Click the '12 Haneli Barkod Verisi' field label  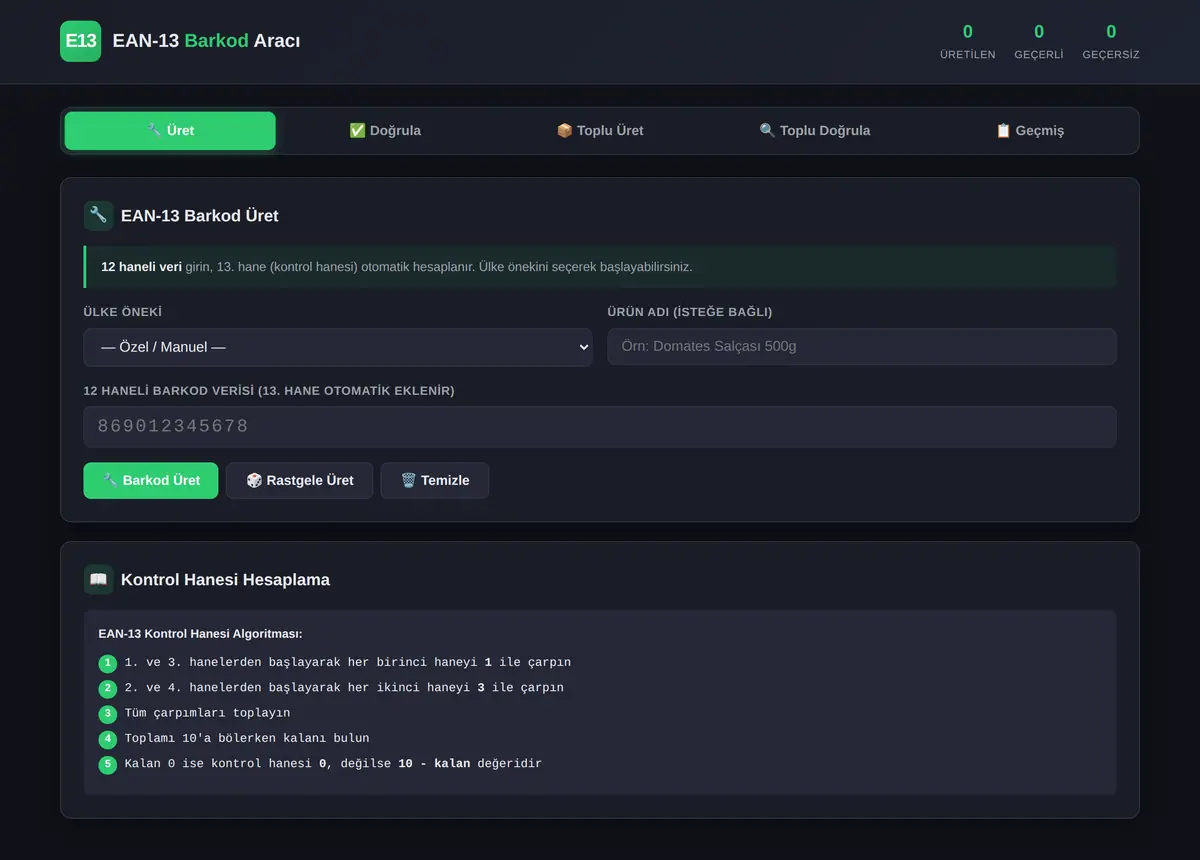[269, 391]
